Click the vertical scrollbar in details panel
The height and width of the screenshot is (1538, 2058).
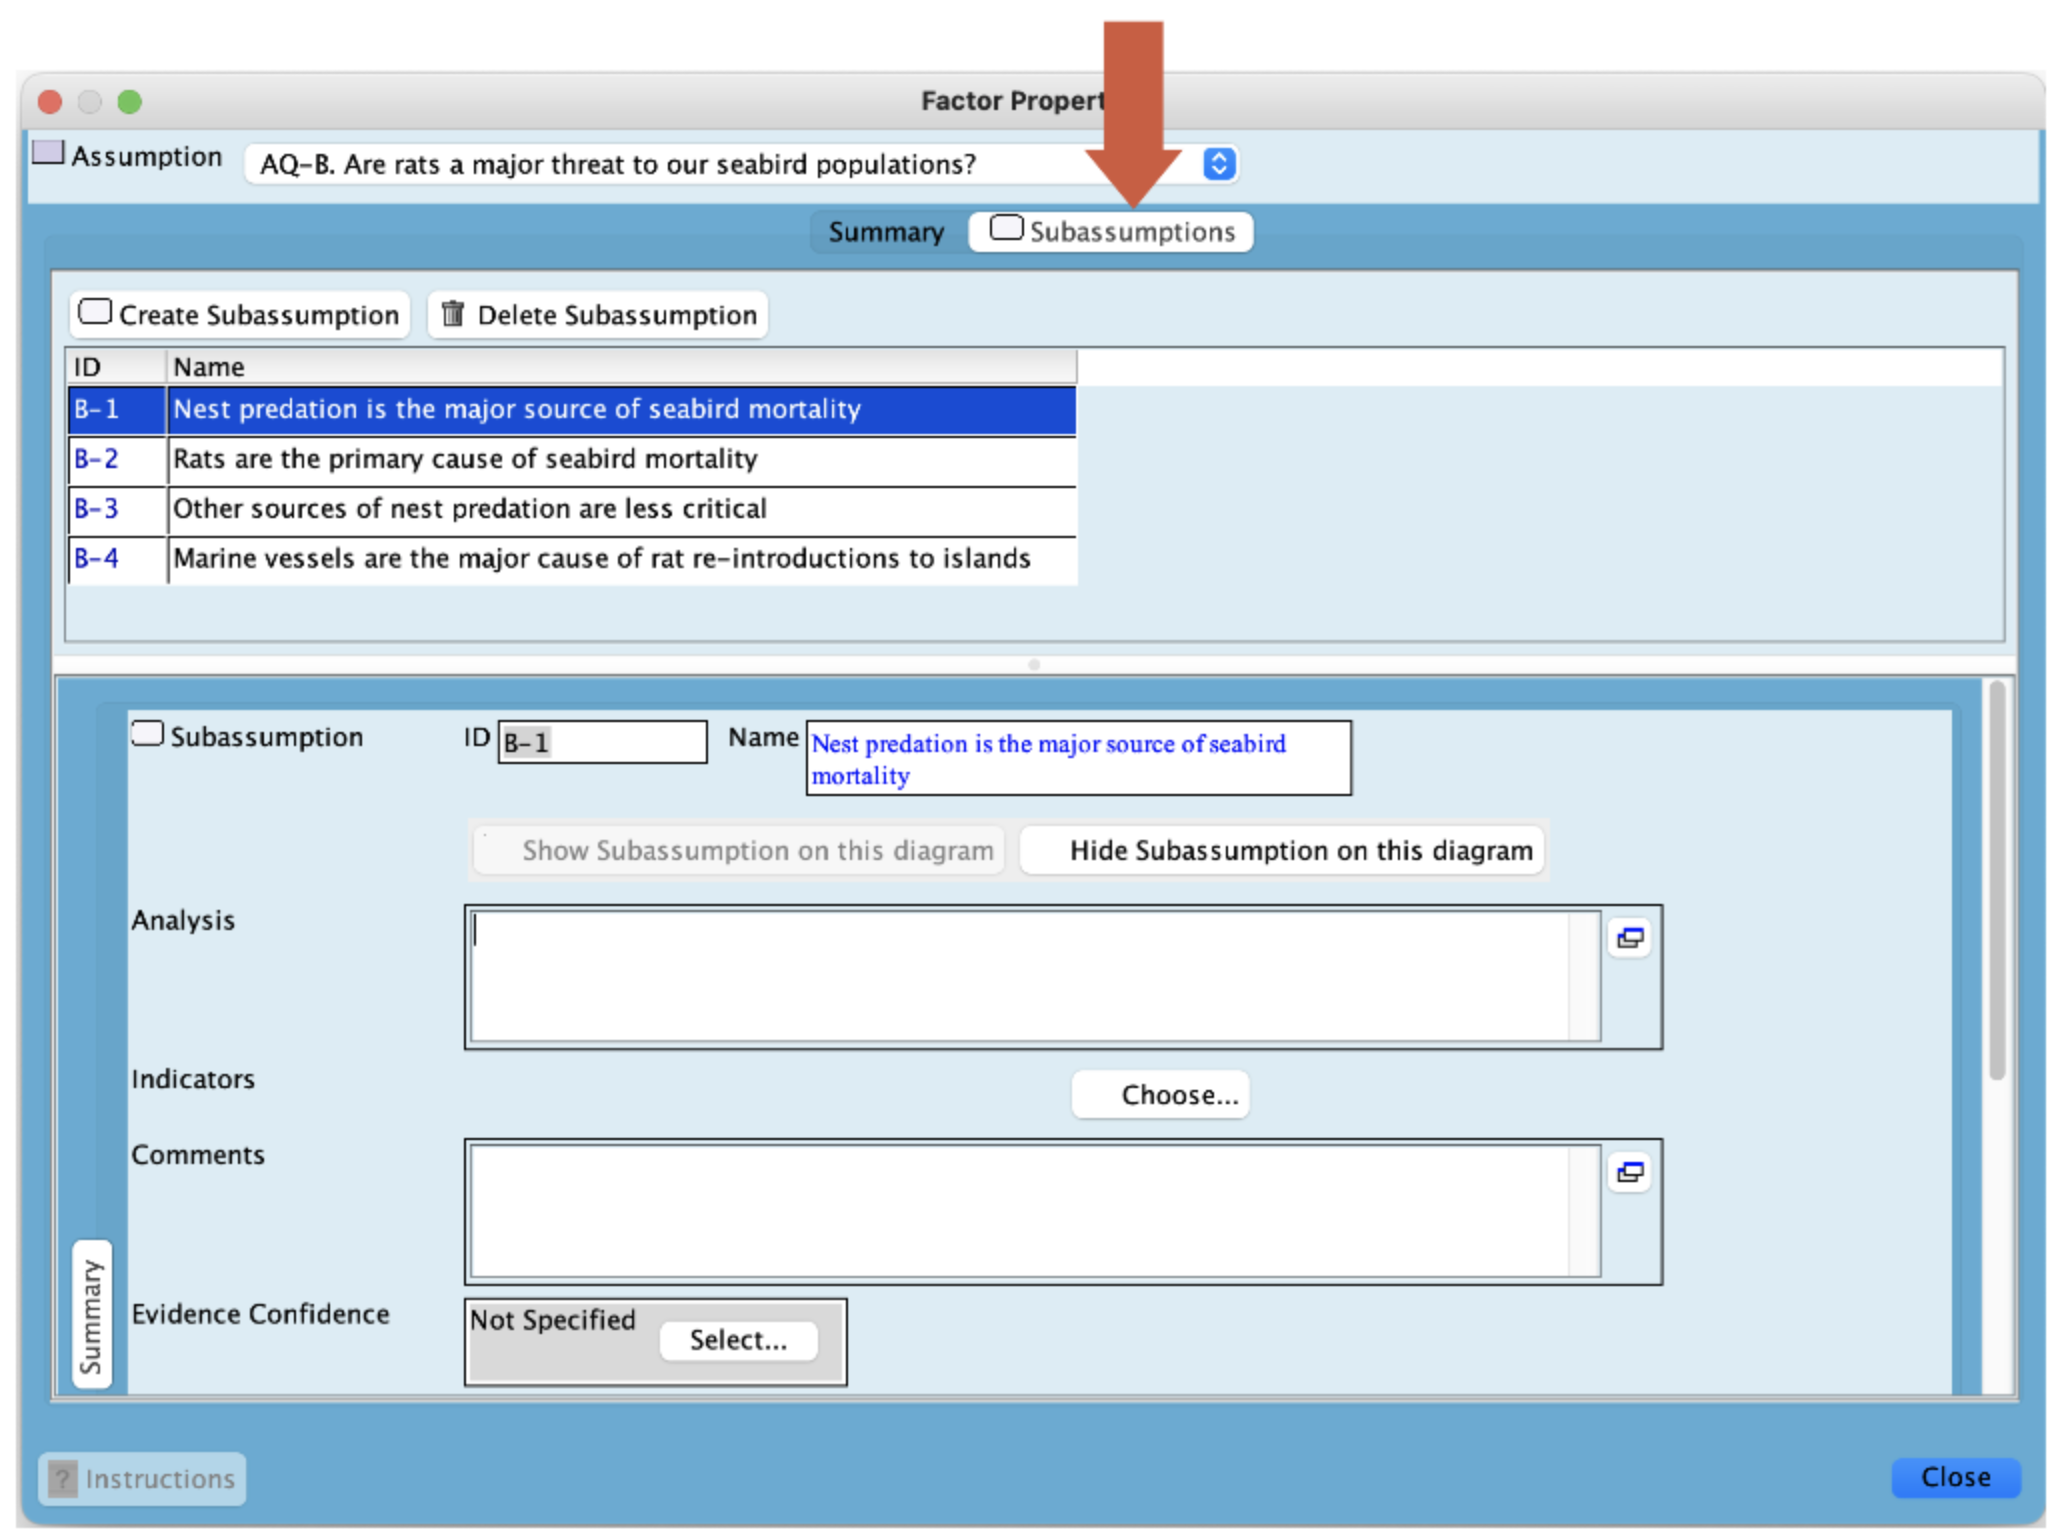[1996, 880]
